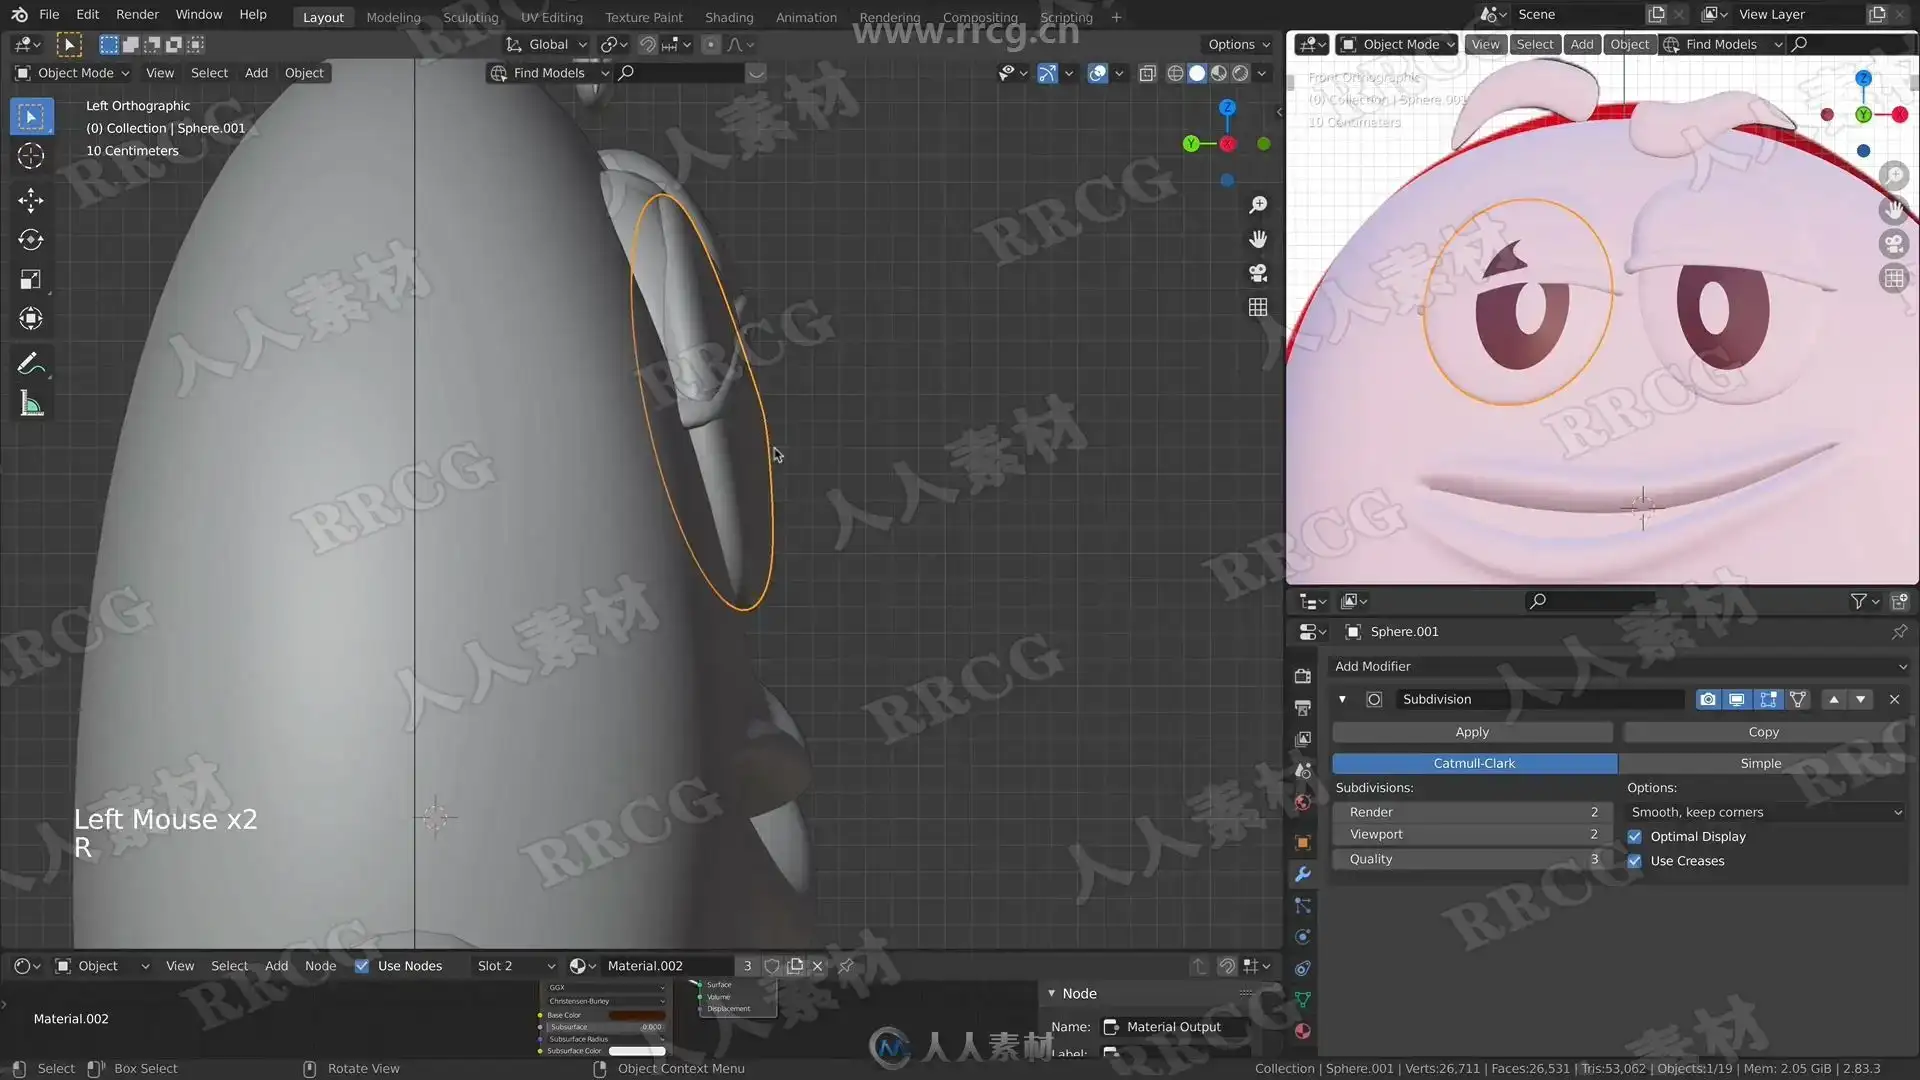
Task: Click the Cursor tool icon
Action: click(30, 156)
